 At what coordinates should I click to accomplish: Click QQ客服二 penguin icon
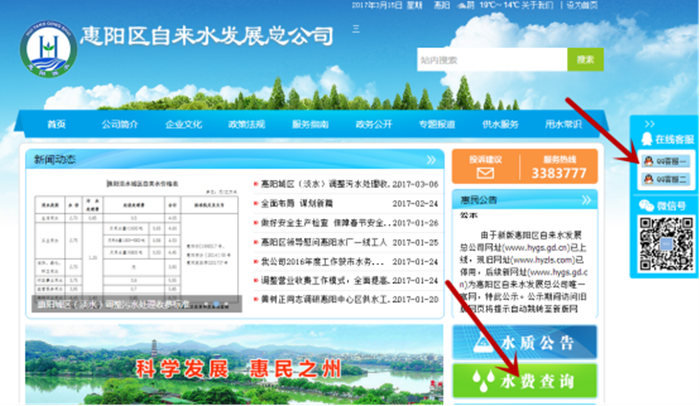point(647,179)
